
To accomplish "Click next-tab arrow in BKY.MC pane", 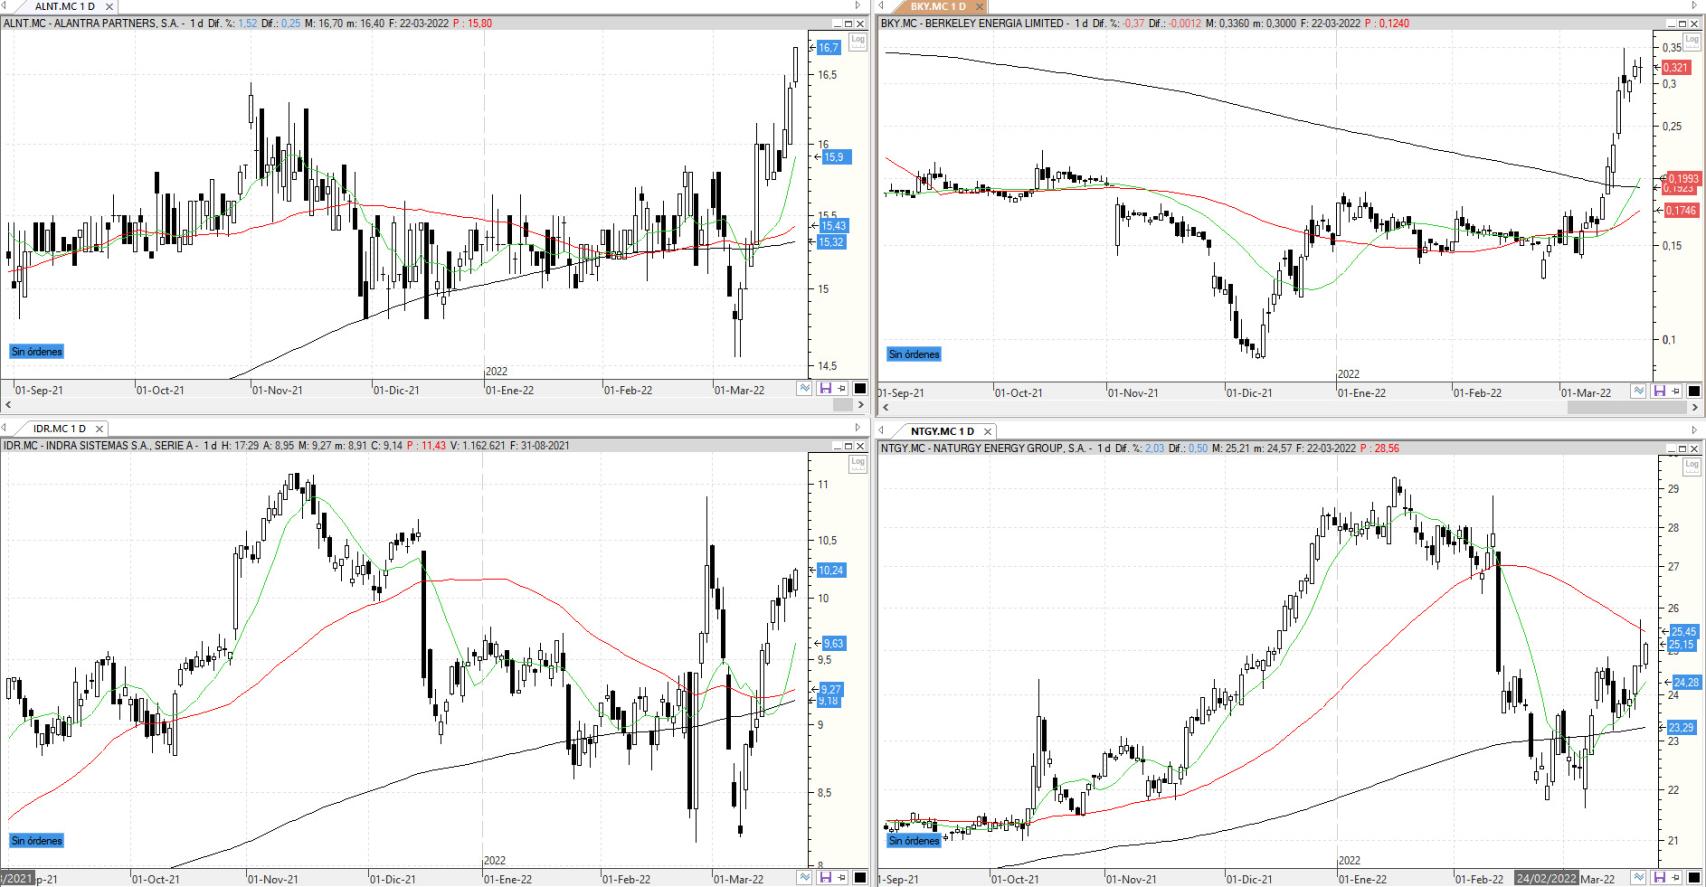I will (1694, 6).
